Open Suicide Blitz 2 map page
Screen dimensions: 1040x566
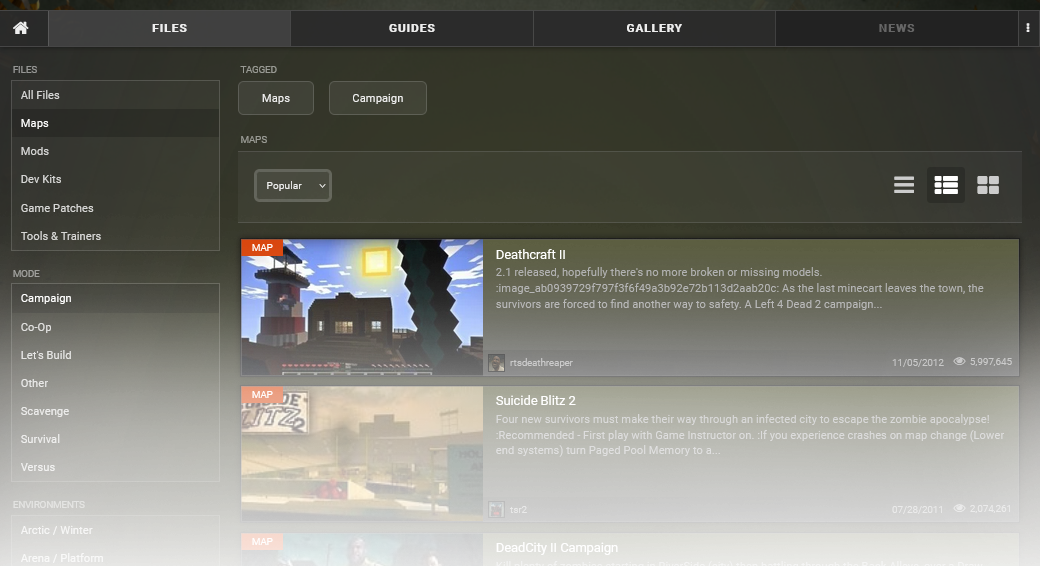(x=535, y=401)
